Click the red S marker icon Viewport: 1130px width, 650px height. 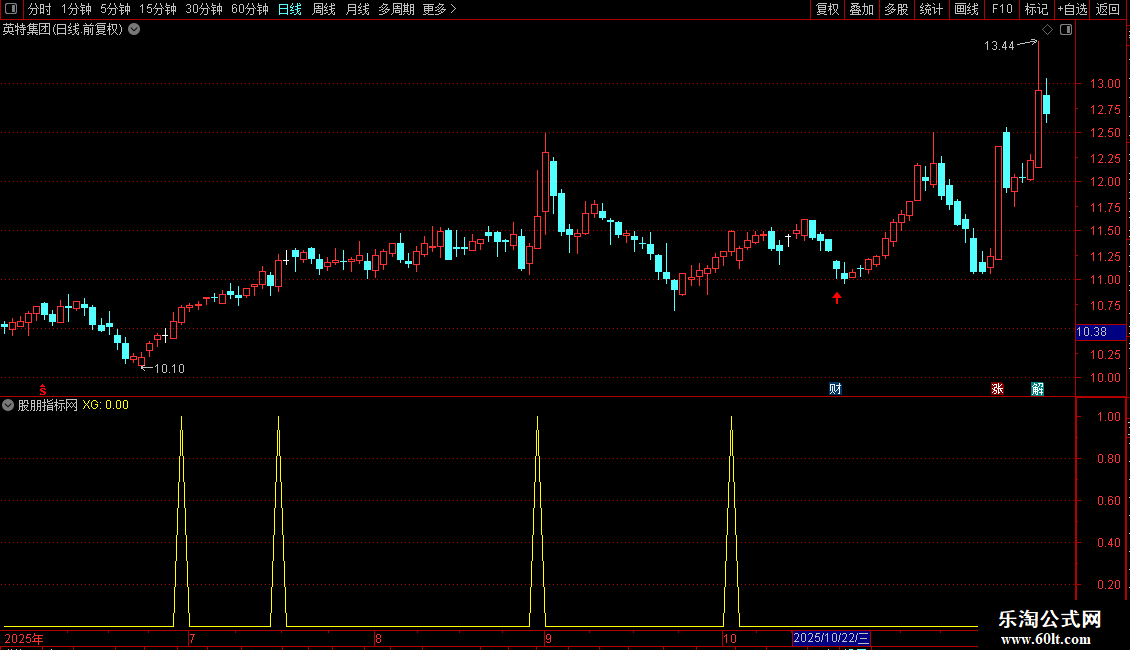43,390
